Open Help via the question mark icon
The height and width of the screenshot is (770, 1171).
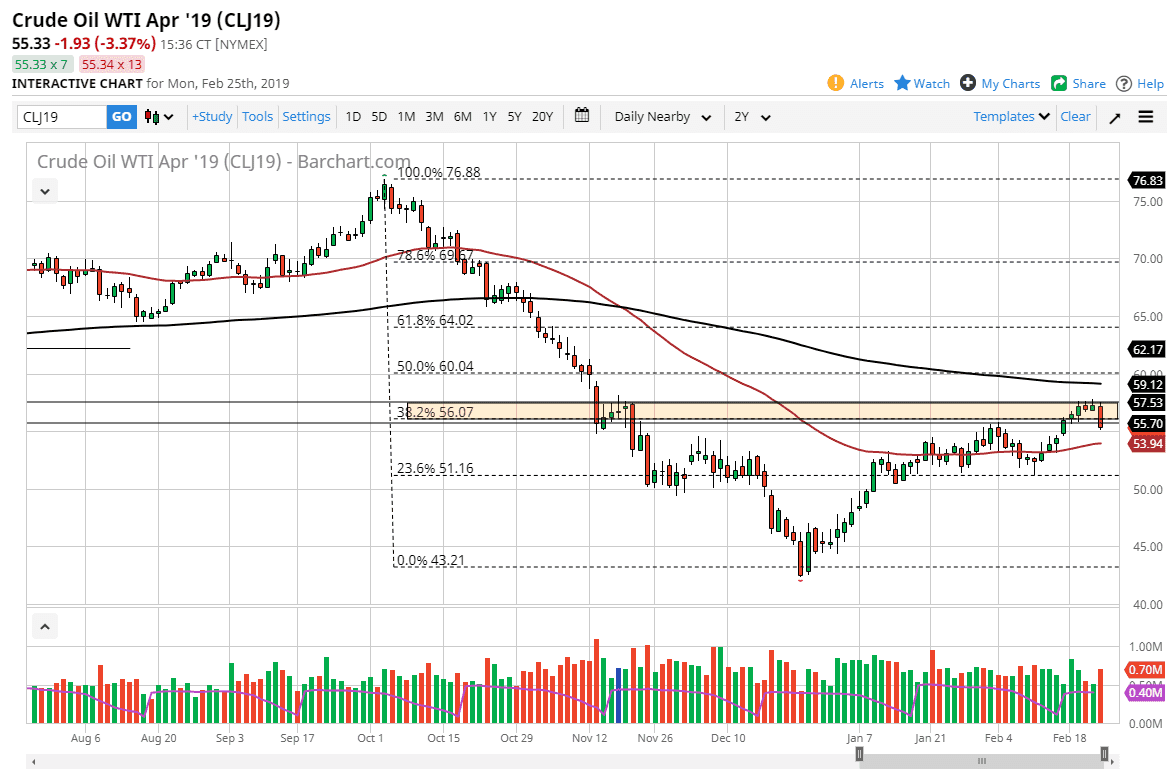pyautogui.click(x=1123, y=83)
